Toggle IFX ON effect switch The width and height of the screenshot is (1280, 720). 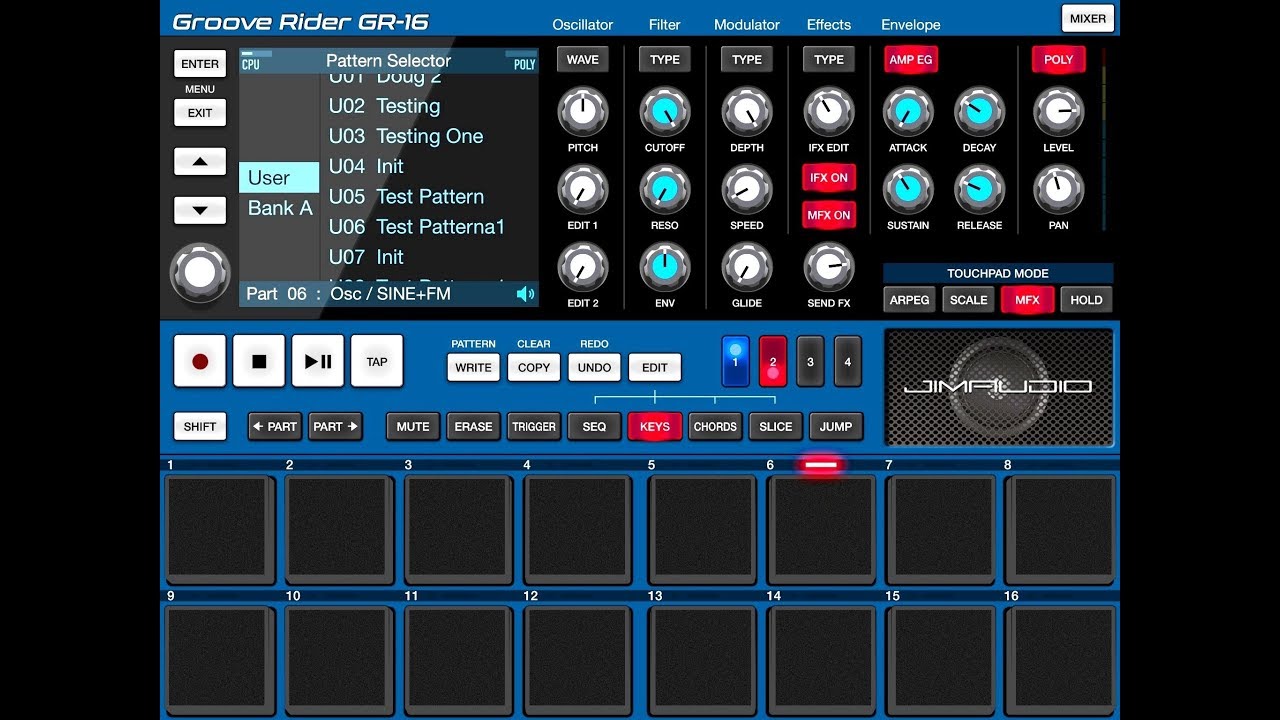point(829,177)
